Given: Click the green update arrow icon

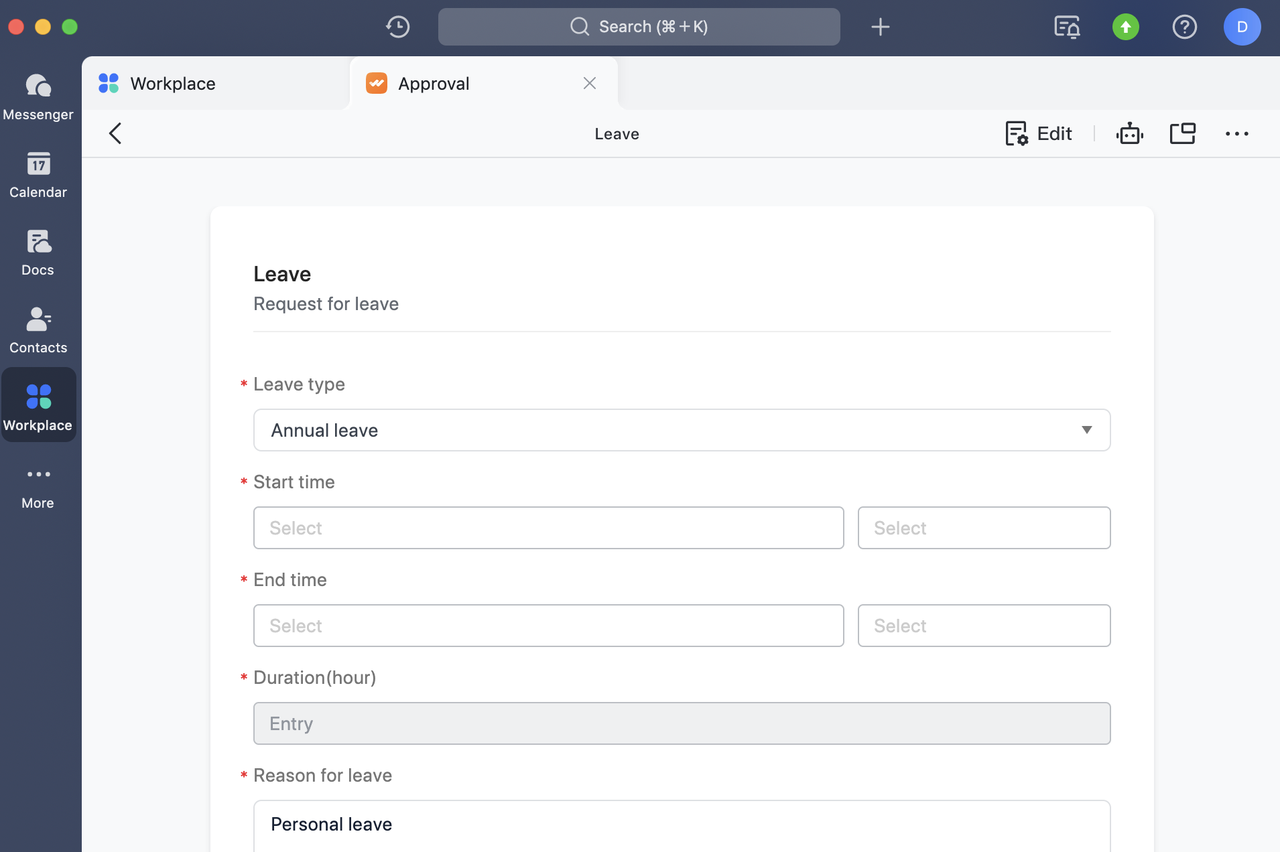Looking at the screenshot, I should (x=1126, y=27).
